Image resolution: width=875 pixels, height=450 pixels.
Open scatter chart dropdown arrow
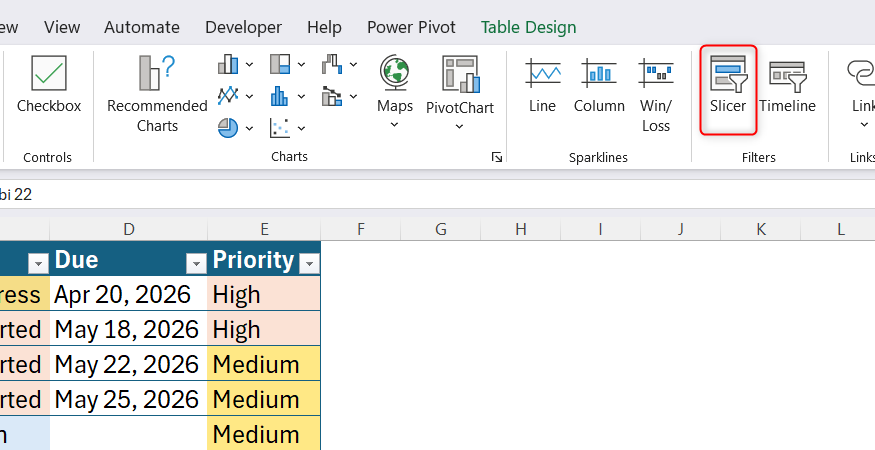[x=301, y=128]
